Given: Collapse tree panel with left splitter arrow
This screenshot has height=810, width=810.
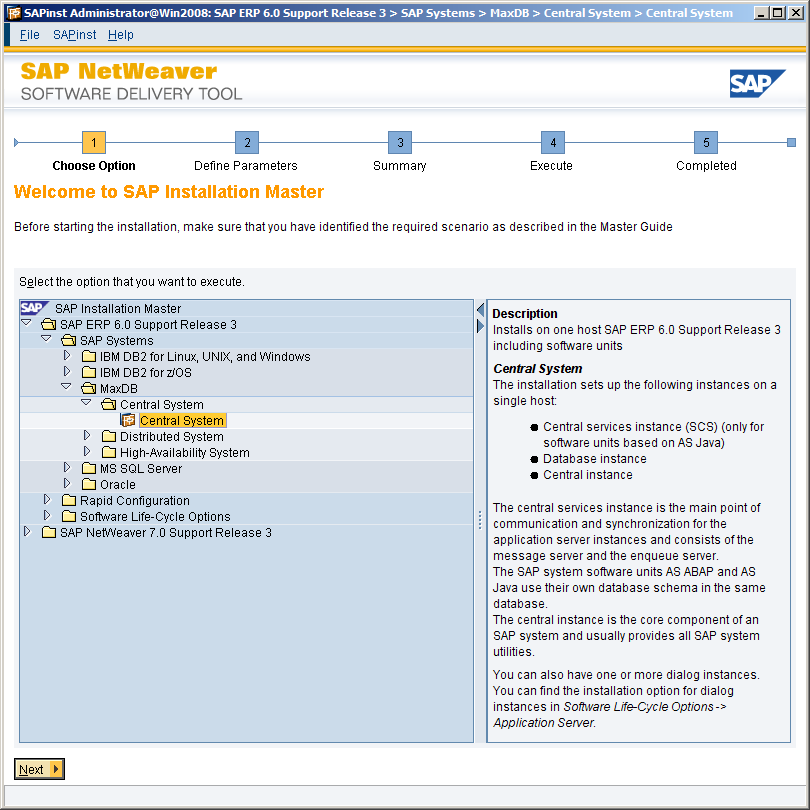Looking at the screenshot, I should tap(480, 310).
